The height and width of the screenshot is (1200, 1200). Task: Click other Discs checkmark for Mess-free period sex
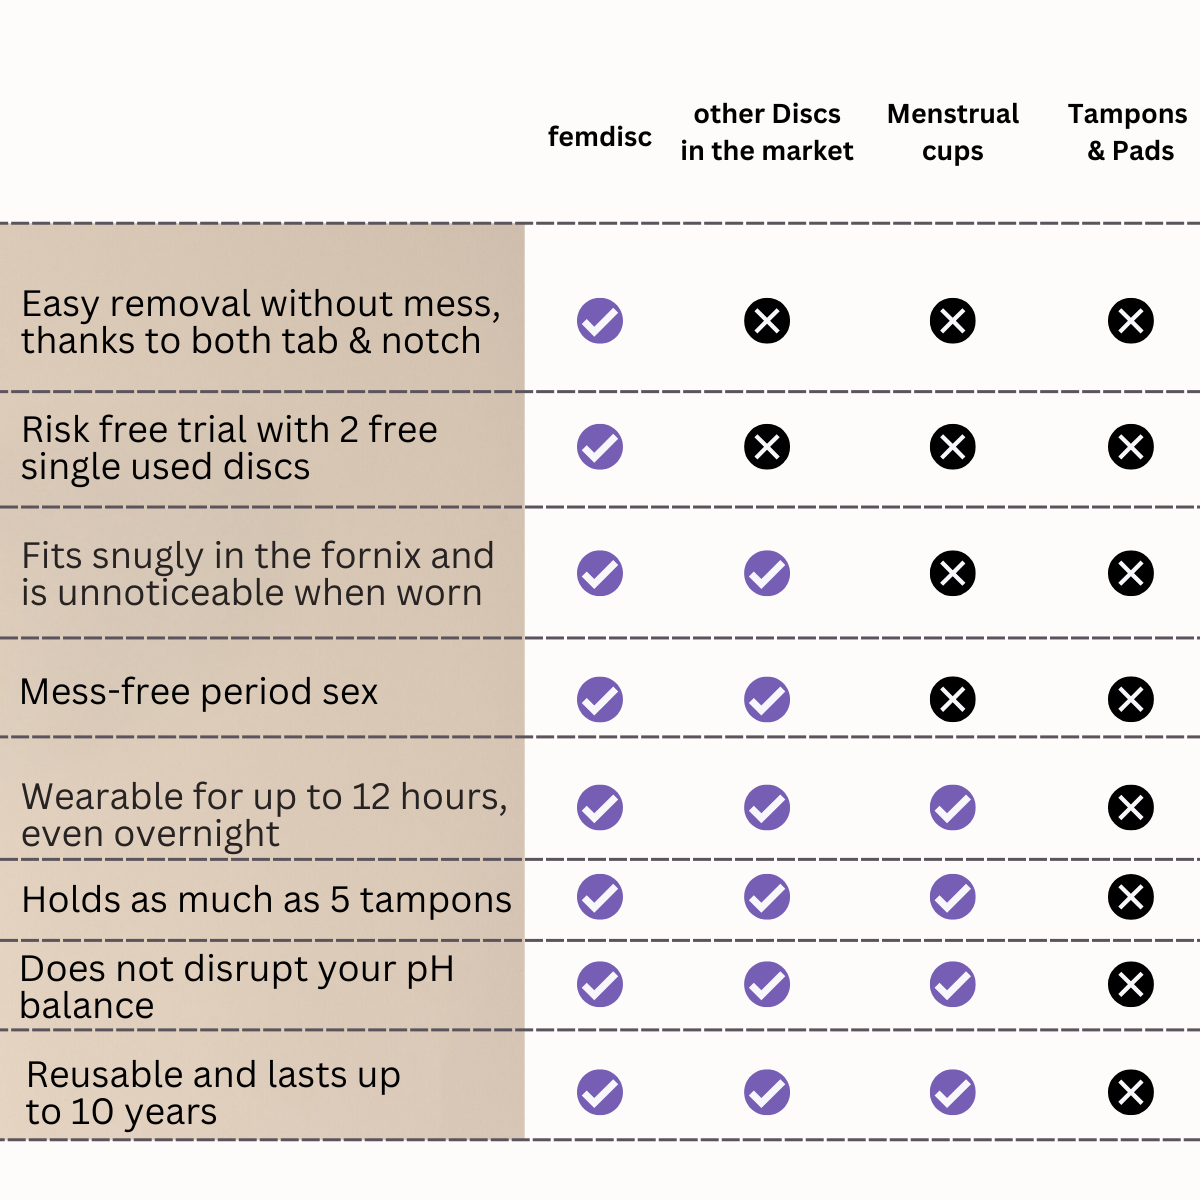point(767,699)
